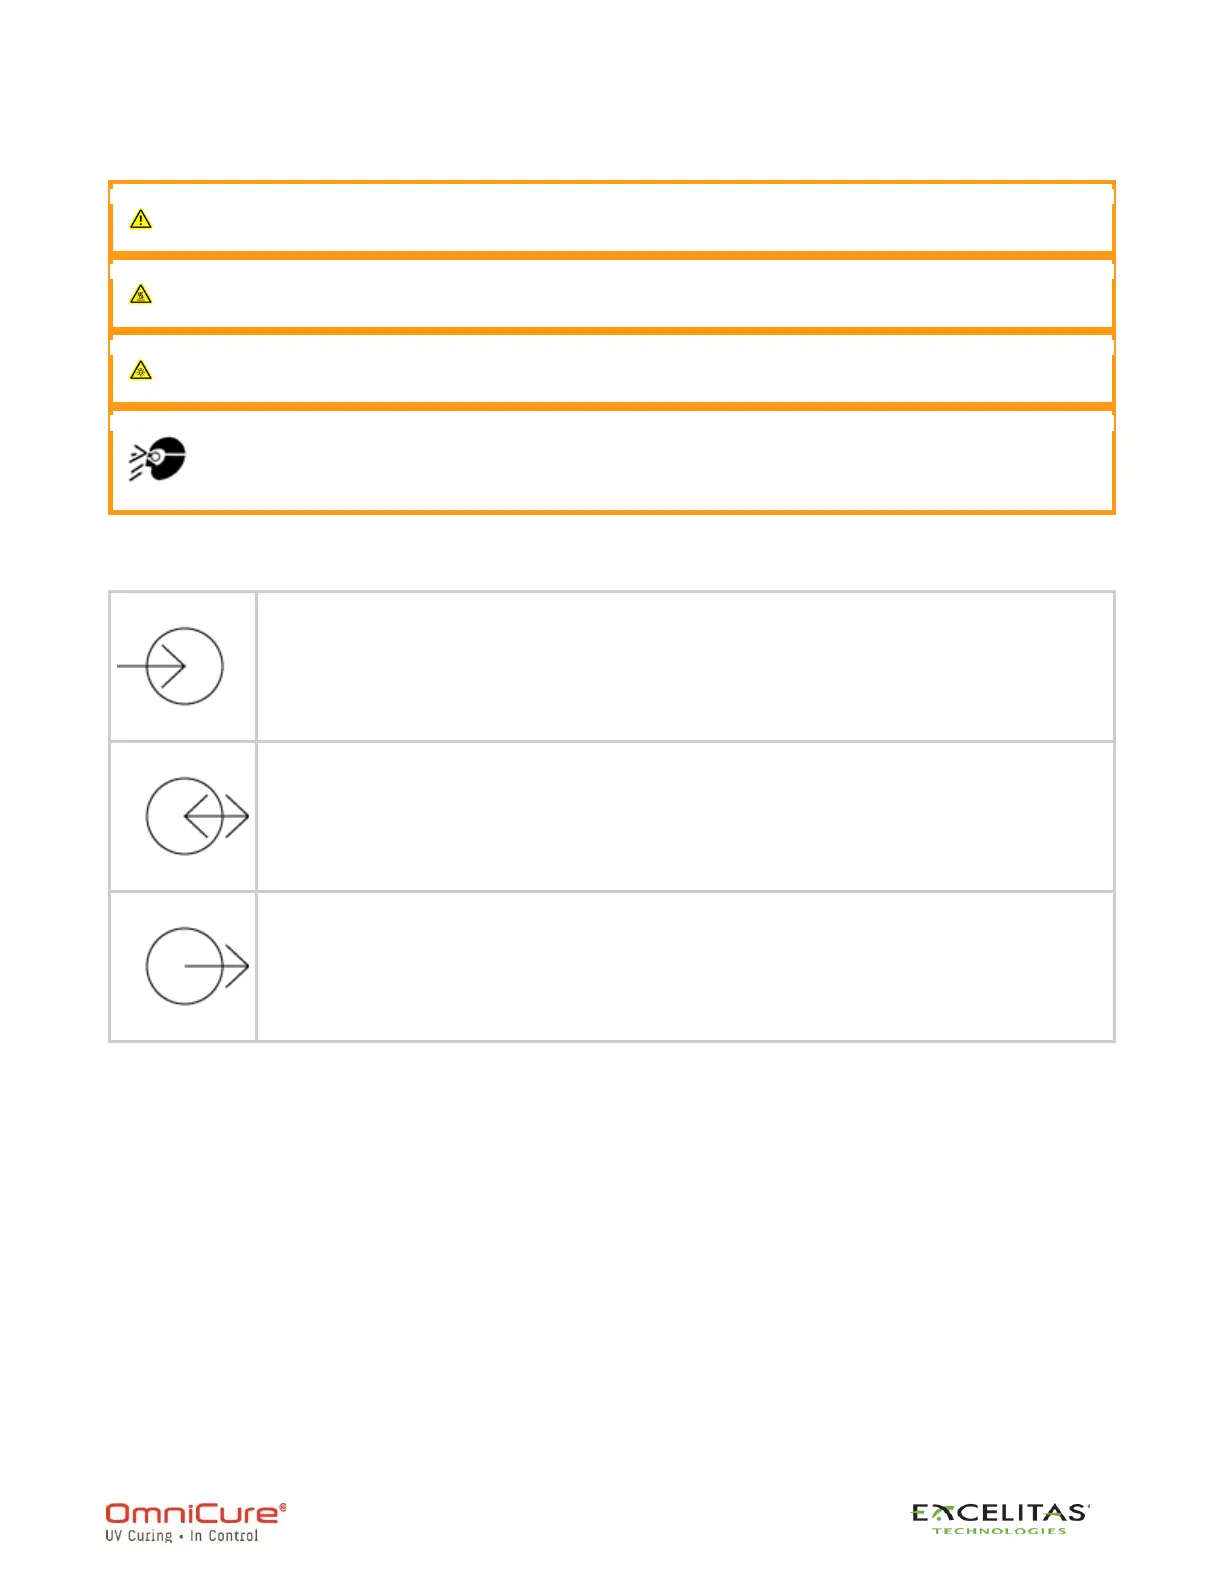
Task: Select the output symbol with arrow leaving circle
Action: 197,966
